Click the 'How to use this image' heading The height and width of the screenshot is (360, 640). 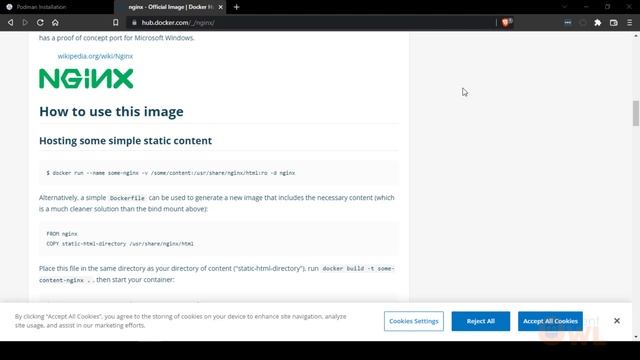click(111, 111)
